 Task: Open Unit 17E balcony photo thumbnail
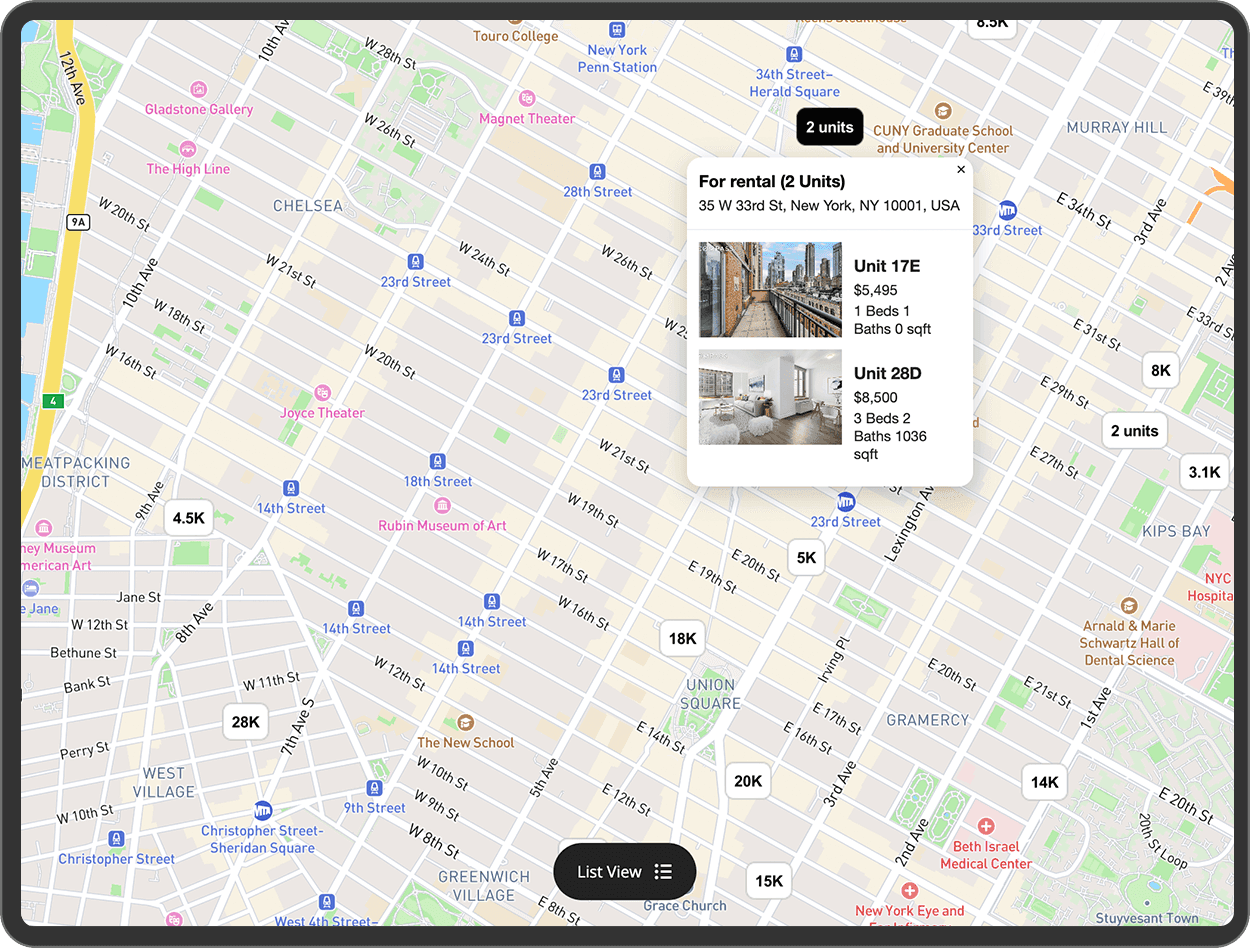point(770,289)
